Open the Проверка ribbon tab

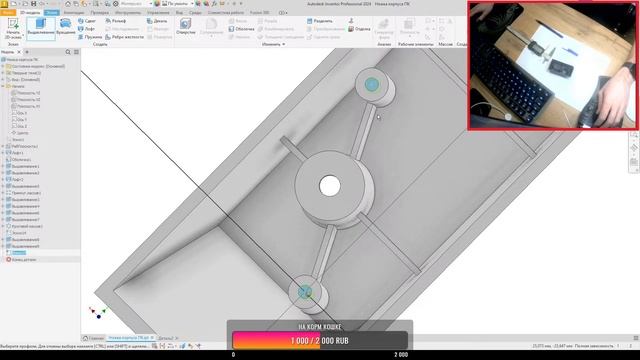pyautogui.click(x=100, y=13)
